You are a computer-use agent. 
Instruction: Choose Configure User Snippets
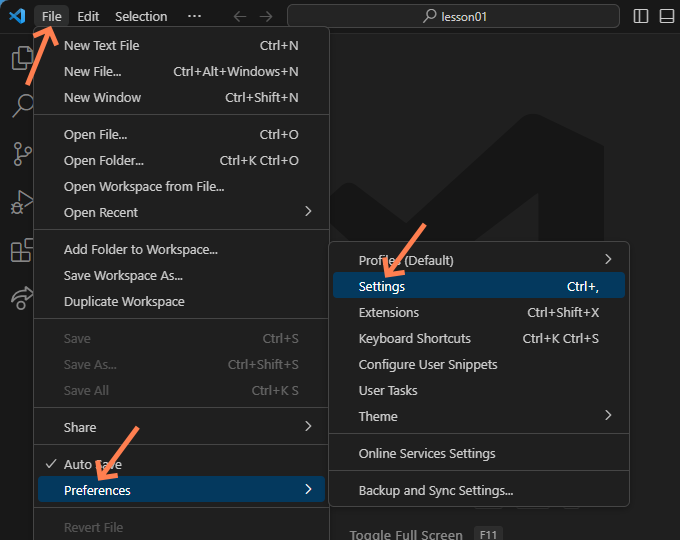click(x=479, y=364)
